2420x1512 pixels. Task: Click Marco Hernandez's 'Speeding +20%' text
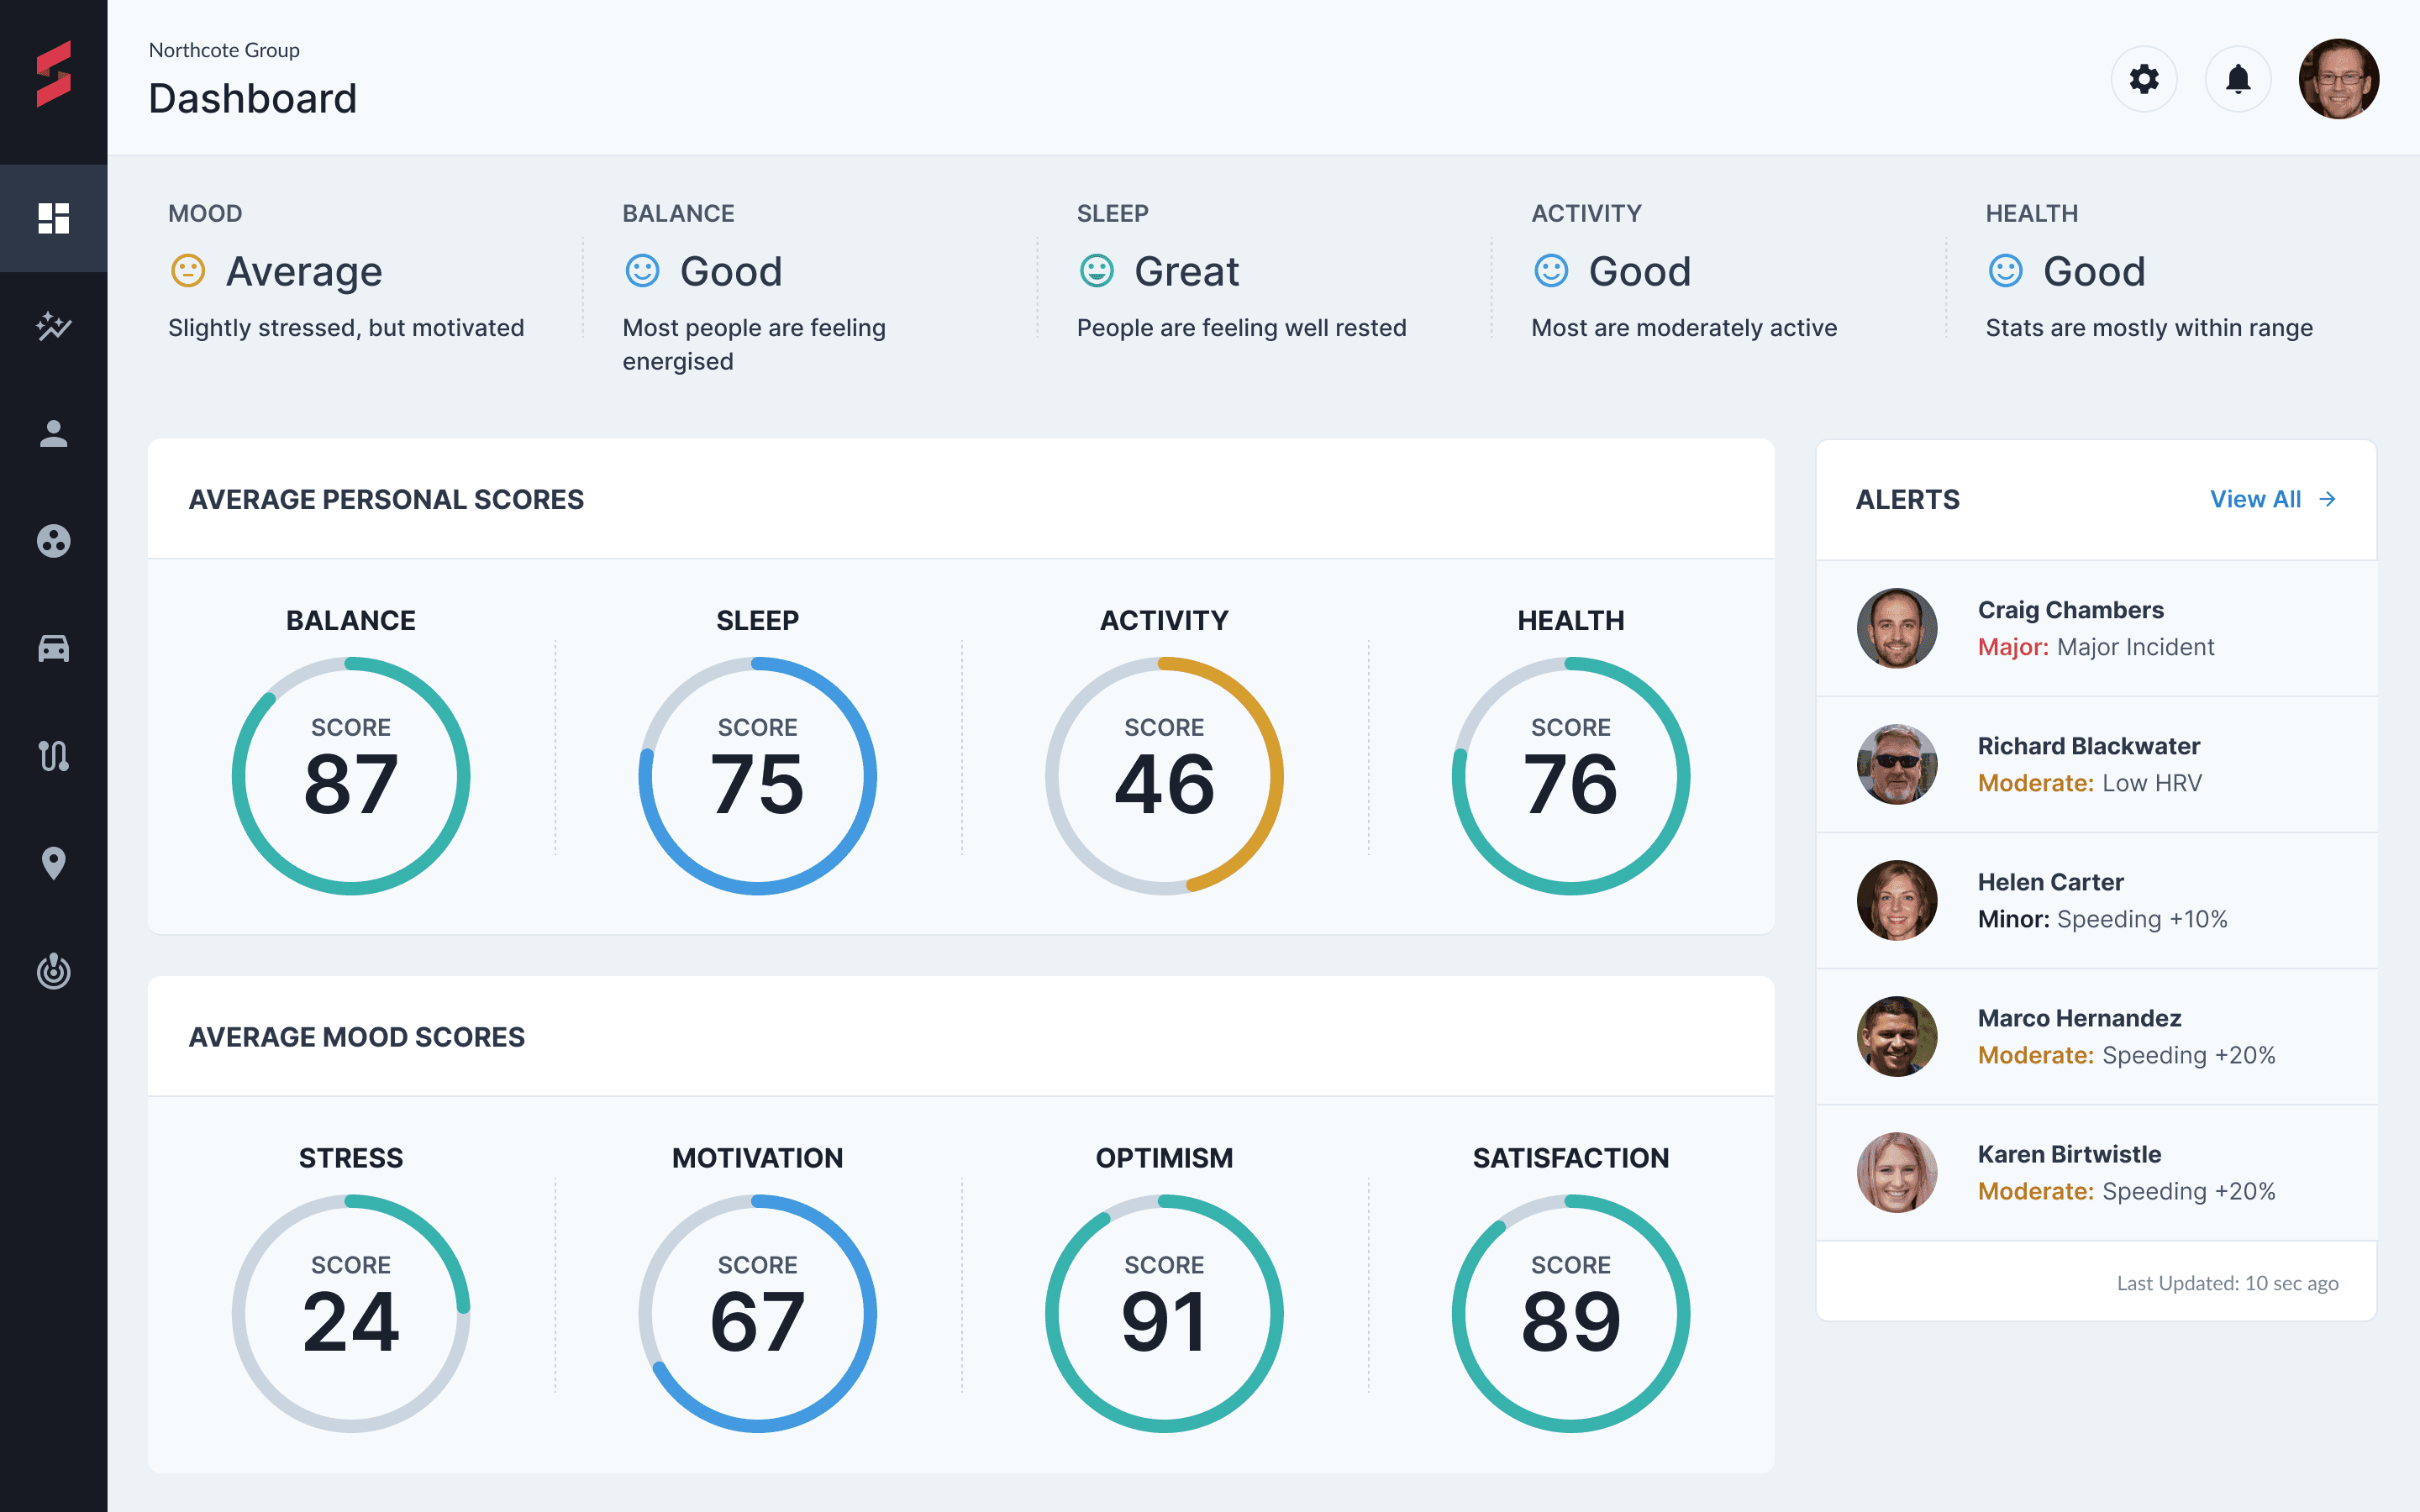click(x=2188, y=1055)
